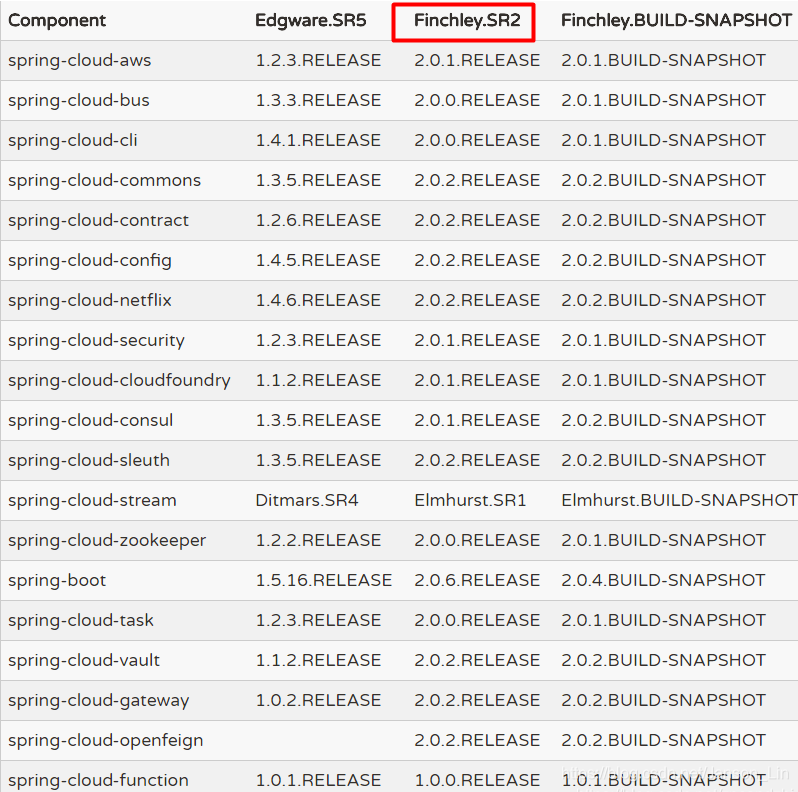The height and width of the screenshot is (792, 798).
Task: Click 2.0.2.RELEASE in the spring-cloud-sleuth row
Action: [477, 460]
